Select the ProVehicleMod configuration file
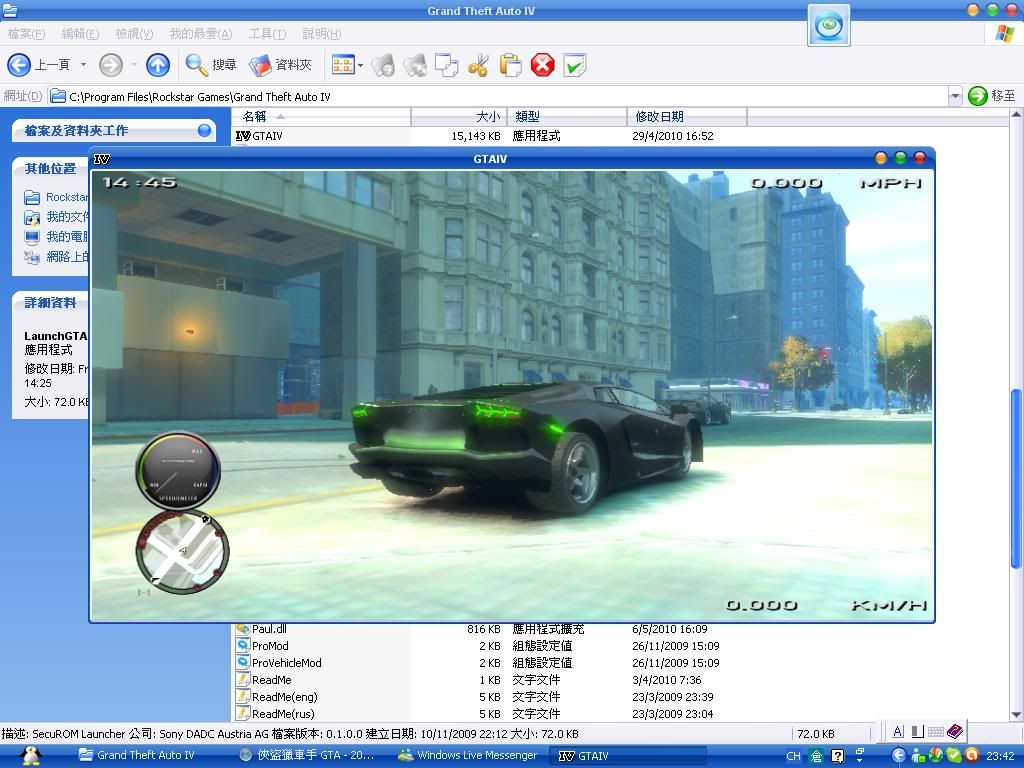Viewport: 1024px width, 768px height. click(x=286, y=663)
